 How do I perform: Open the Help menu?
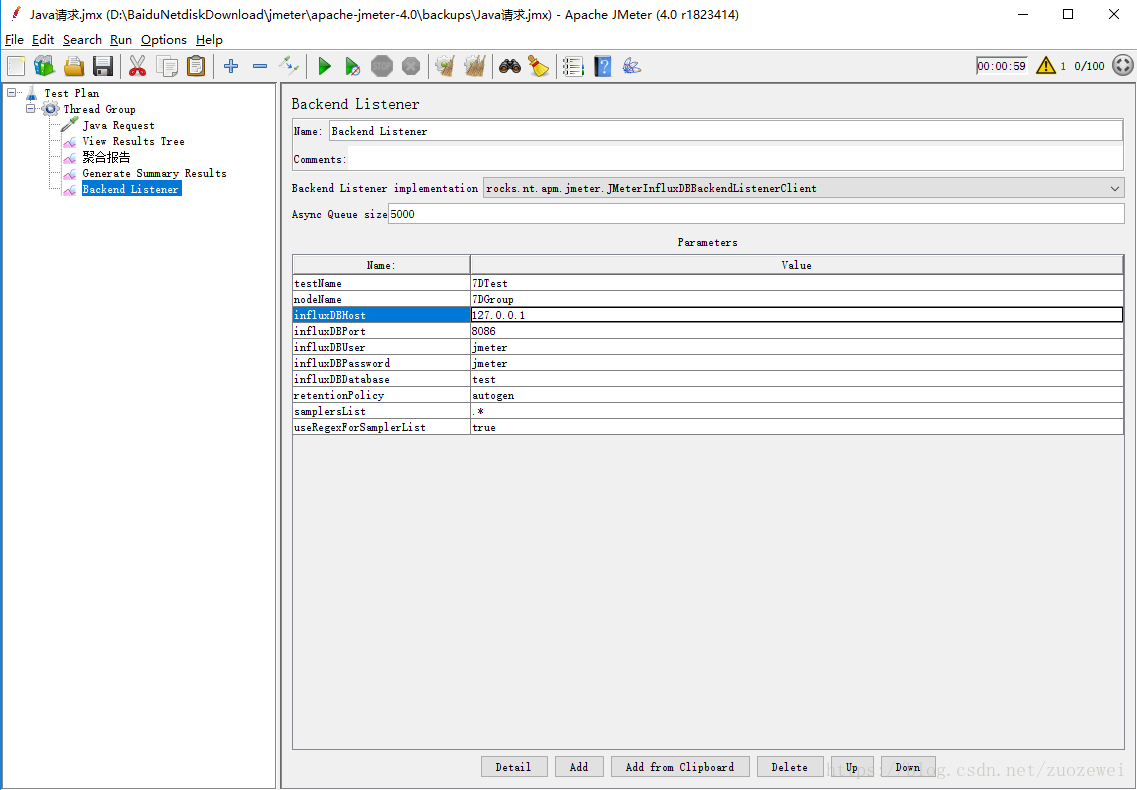pyautogui.click(x=209, y=40)
